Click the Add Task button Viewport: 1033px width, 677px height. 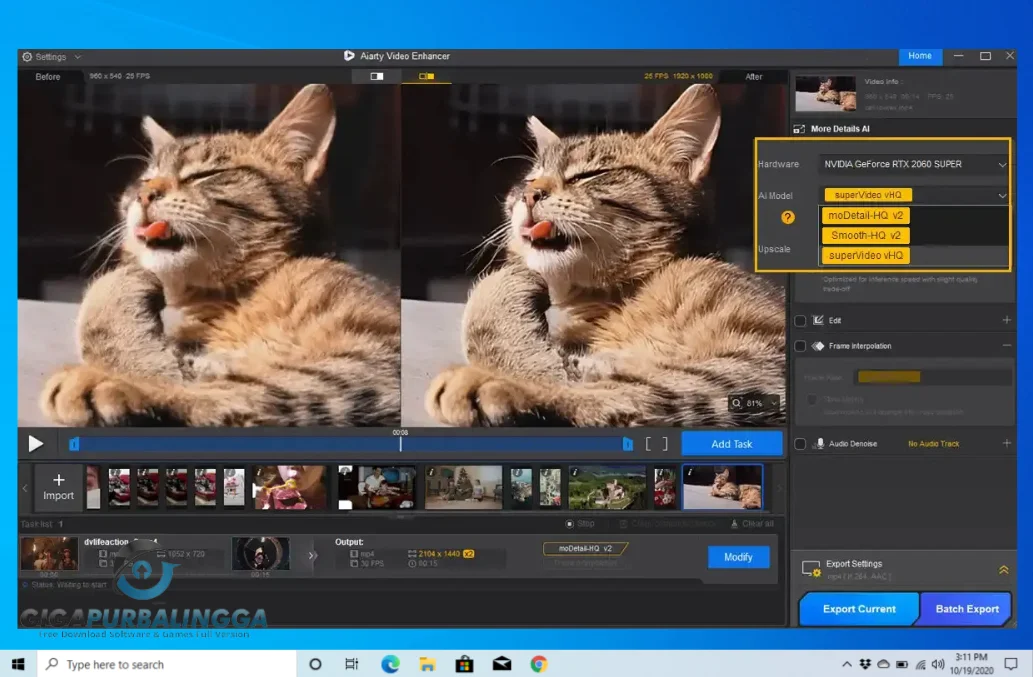(x=731, y=444)
